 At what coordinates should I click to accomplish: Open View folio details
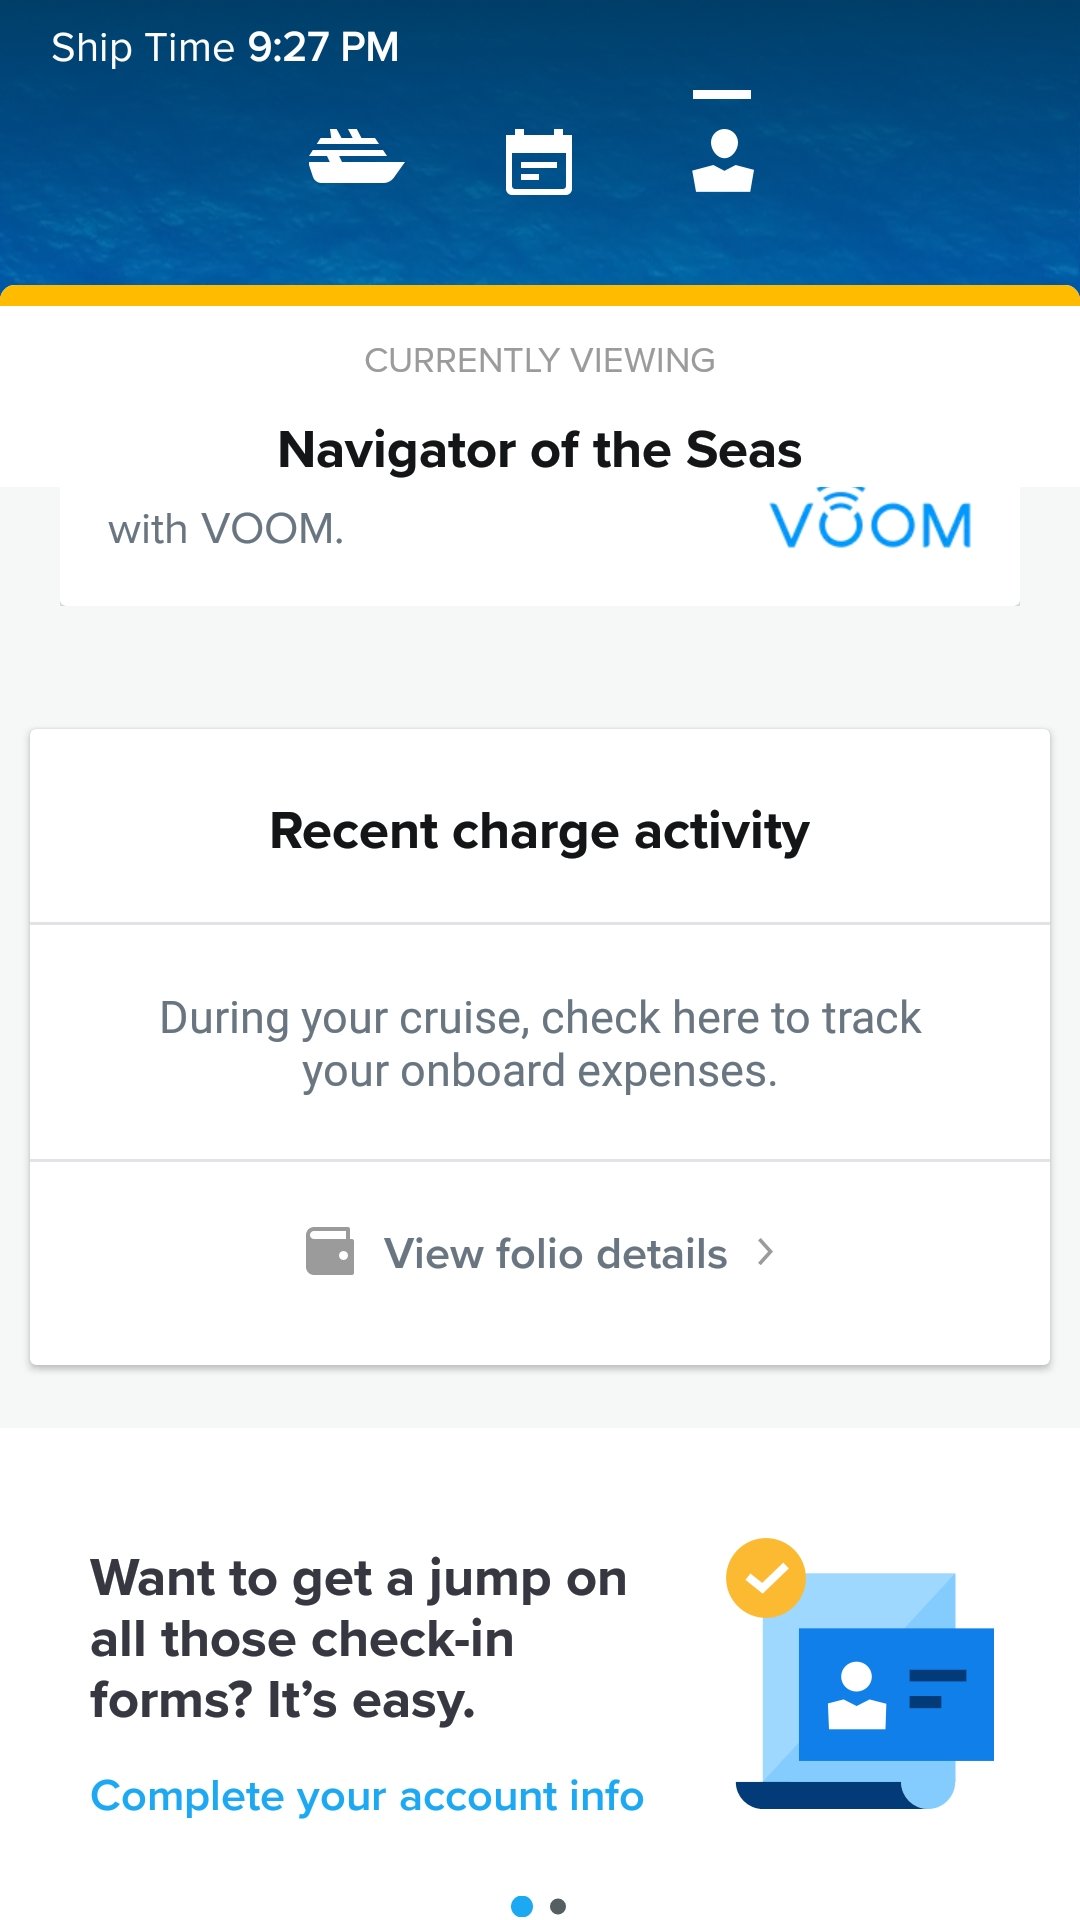pyautogui.click(x=540, y=1253)
